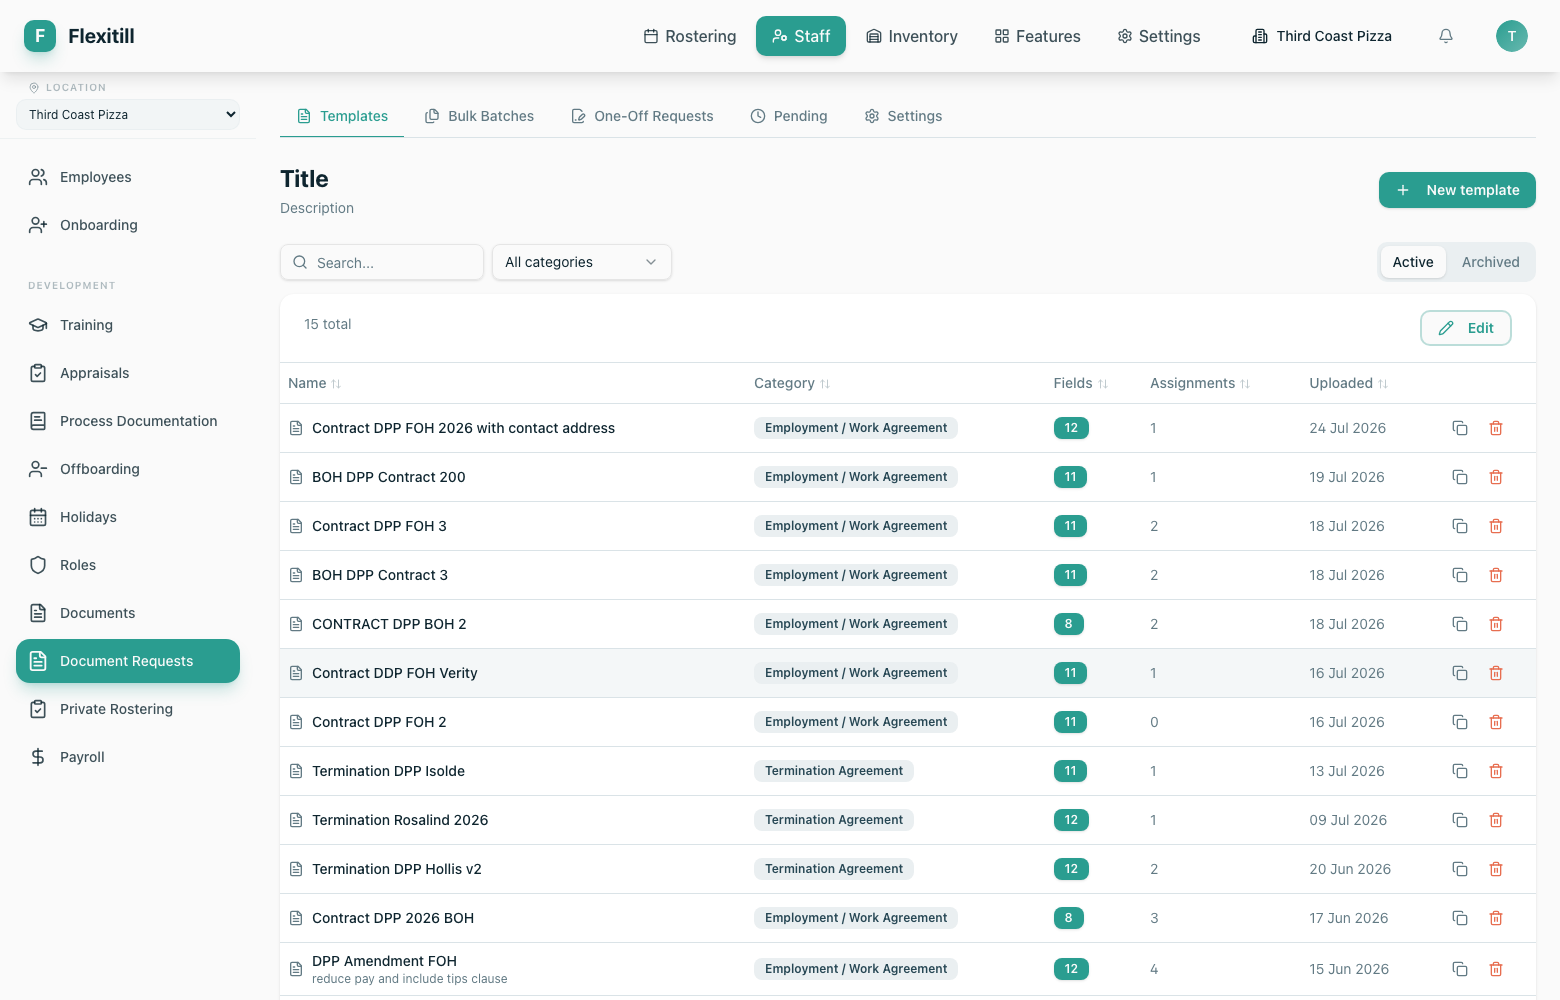
Task: Delete Contract DPP FOH 2026 with contact address
Action: point(1496,428)
